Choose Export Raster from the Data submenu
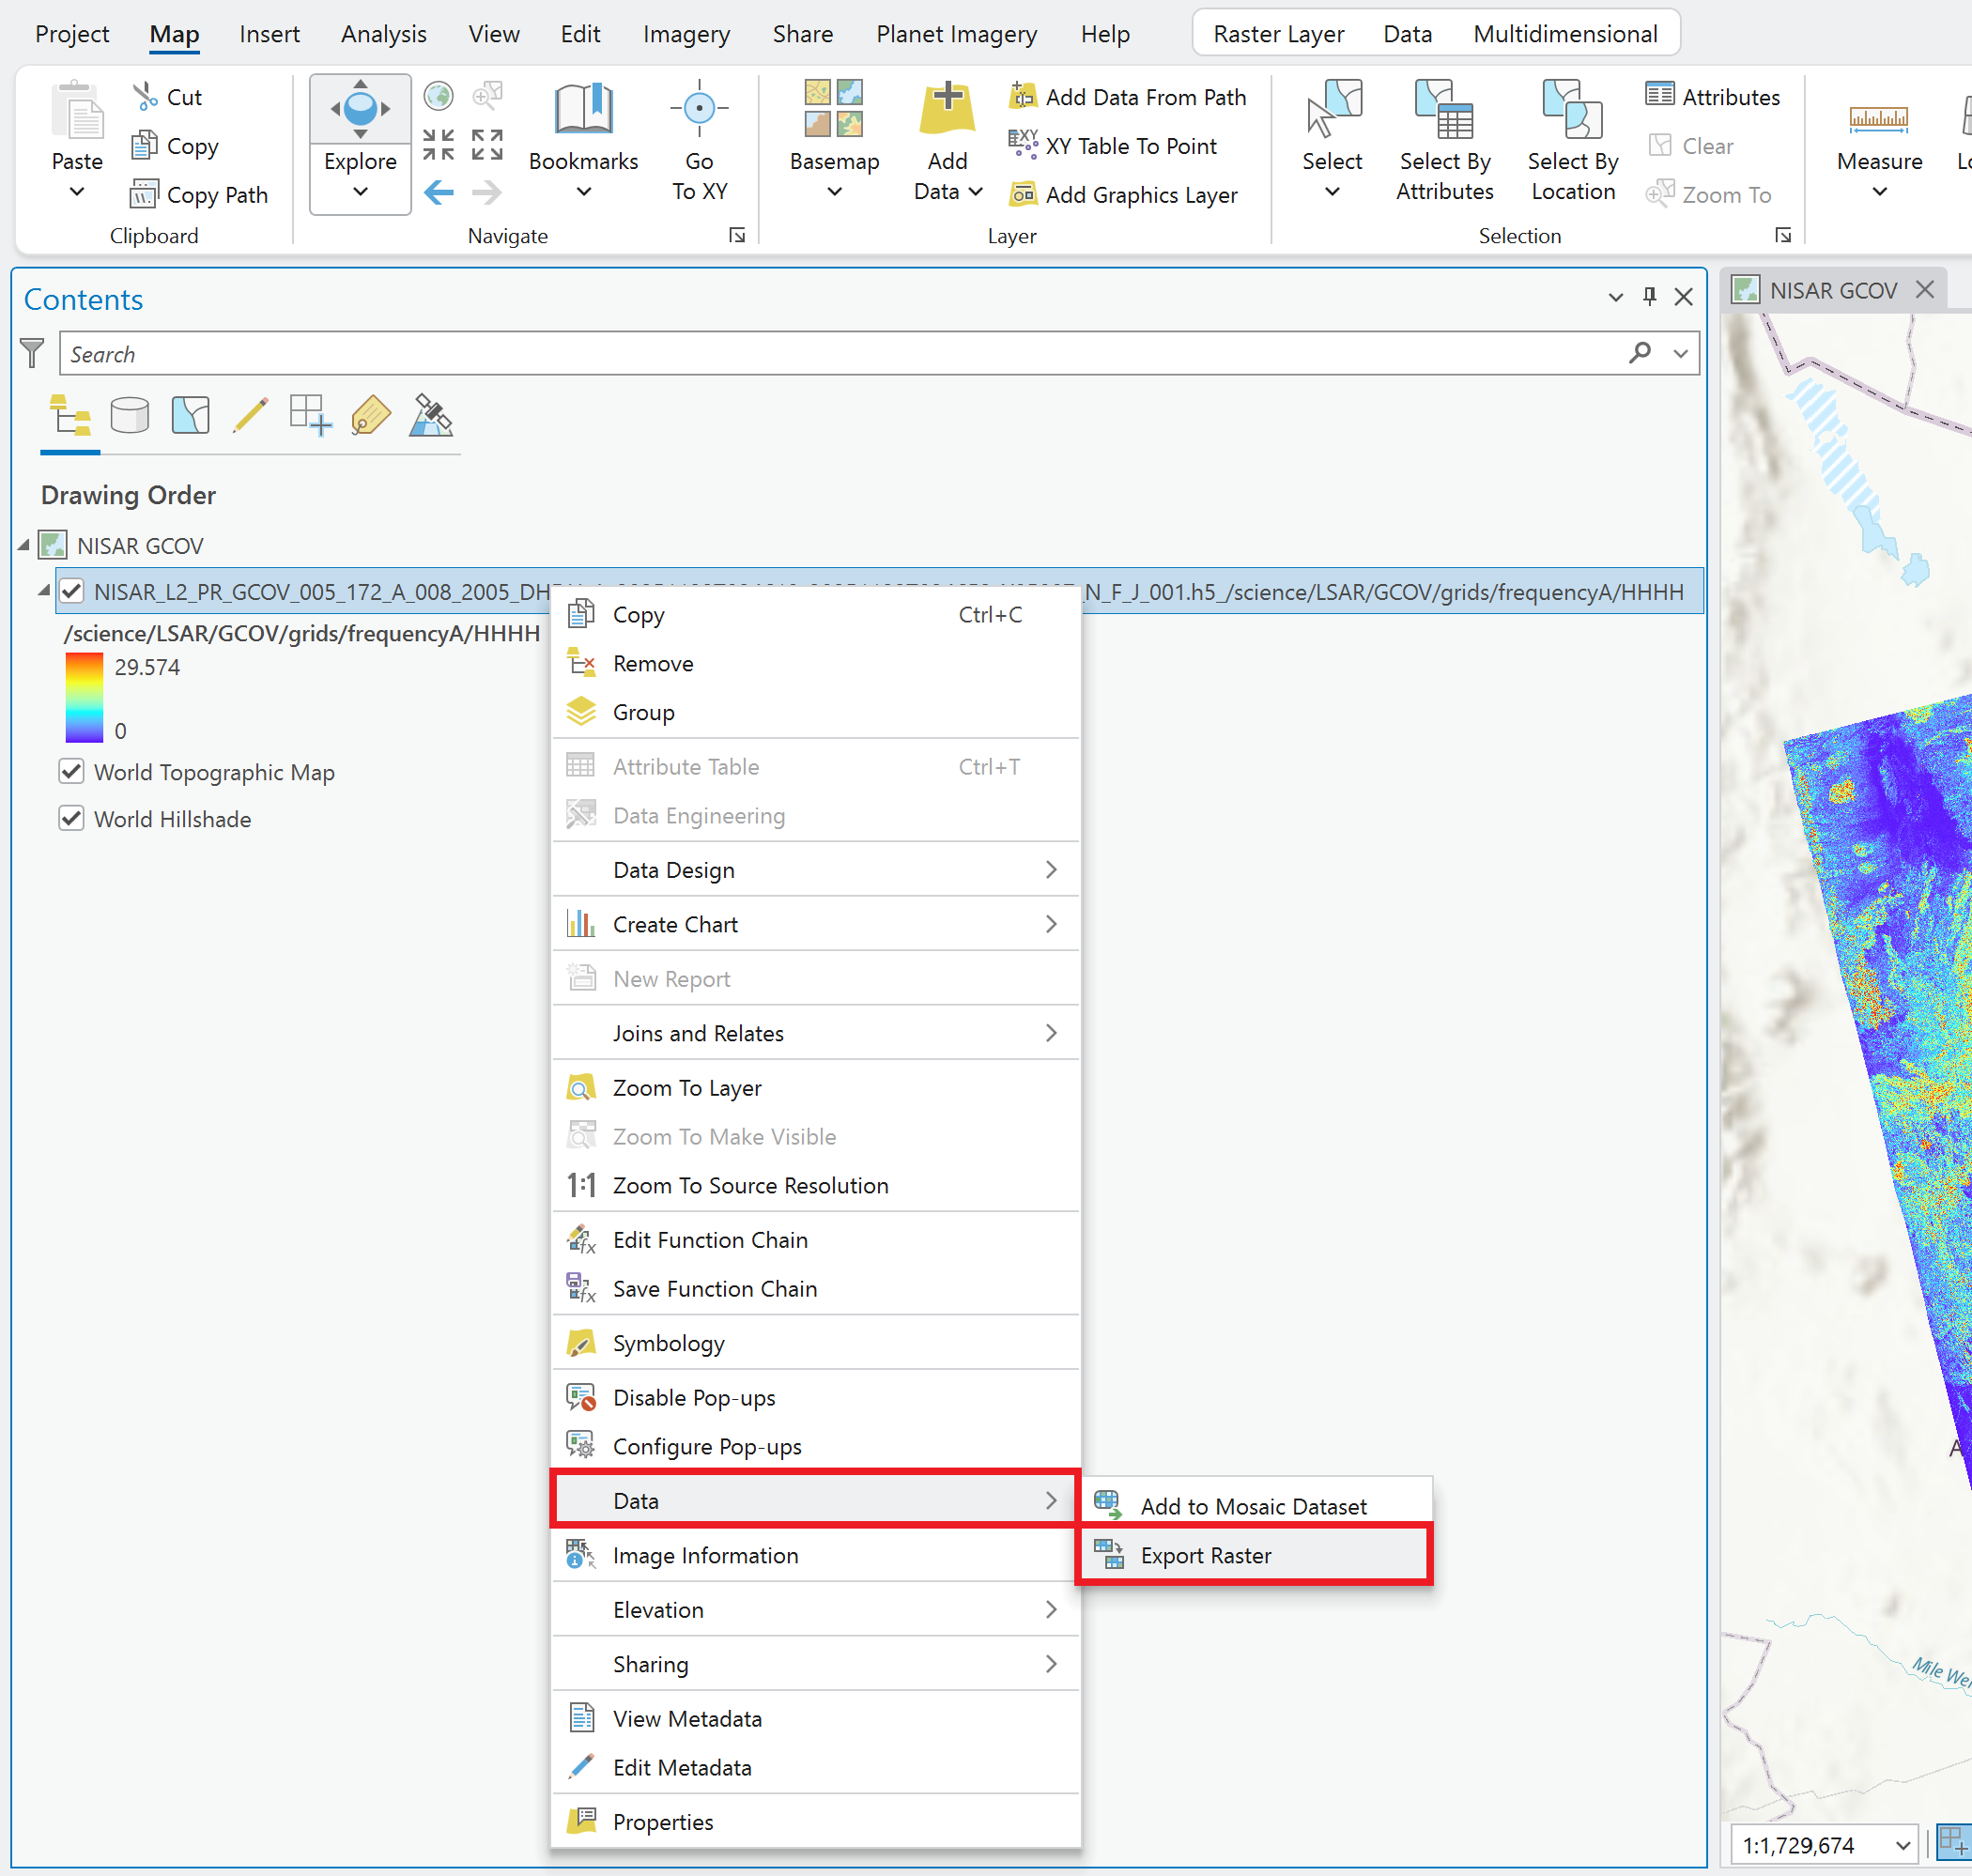Viewport: 1972px width, 1876px height. coord(1206,1555)
